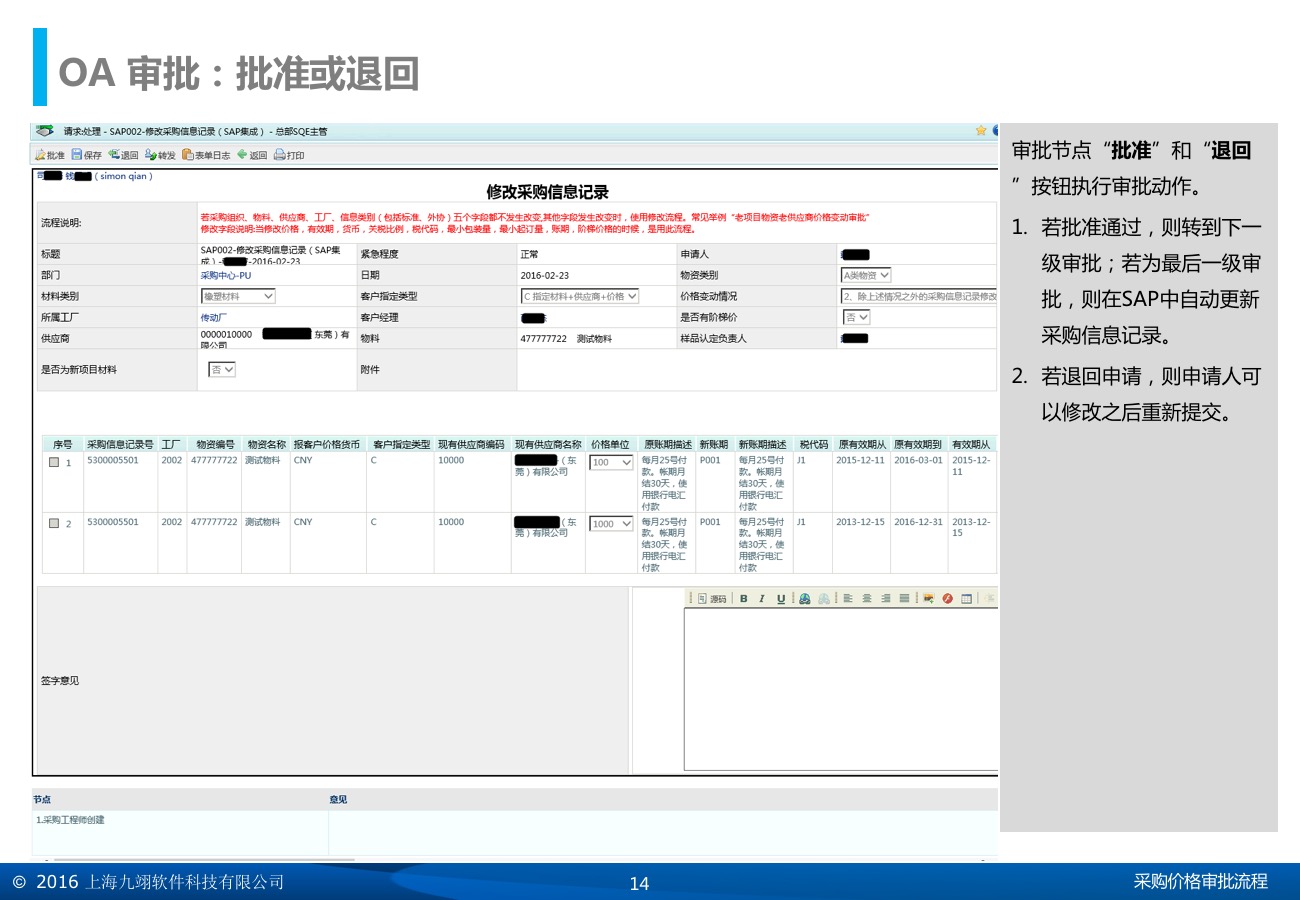Click the 返回 (Back) toolbar item
This screenshot has height=900, width=1300.
click(252, 155)
